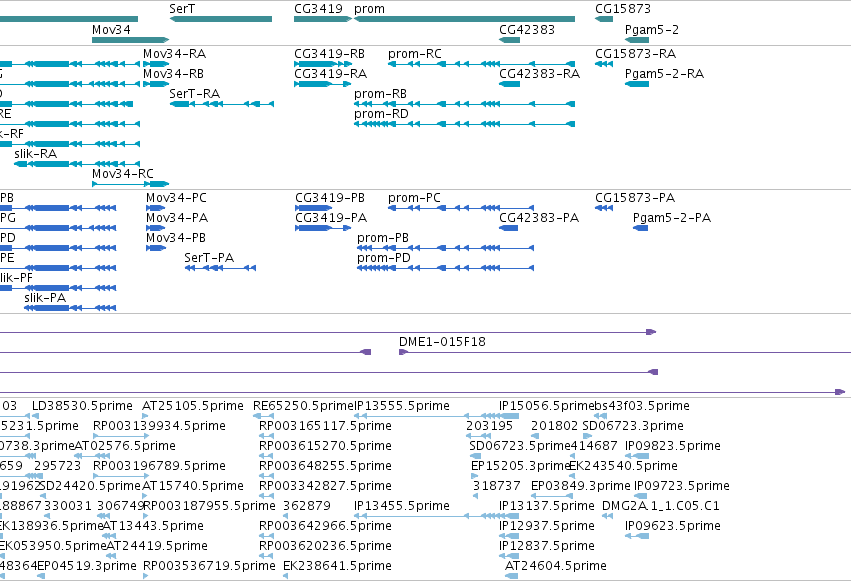Select the RP003615270.5prime feature
The image size is (851, 581).
pyautogui.click(x=266, y=456)
